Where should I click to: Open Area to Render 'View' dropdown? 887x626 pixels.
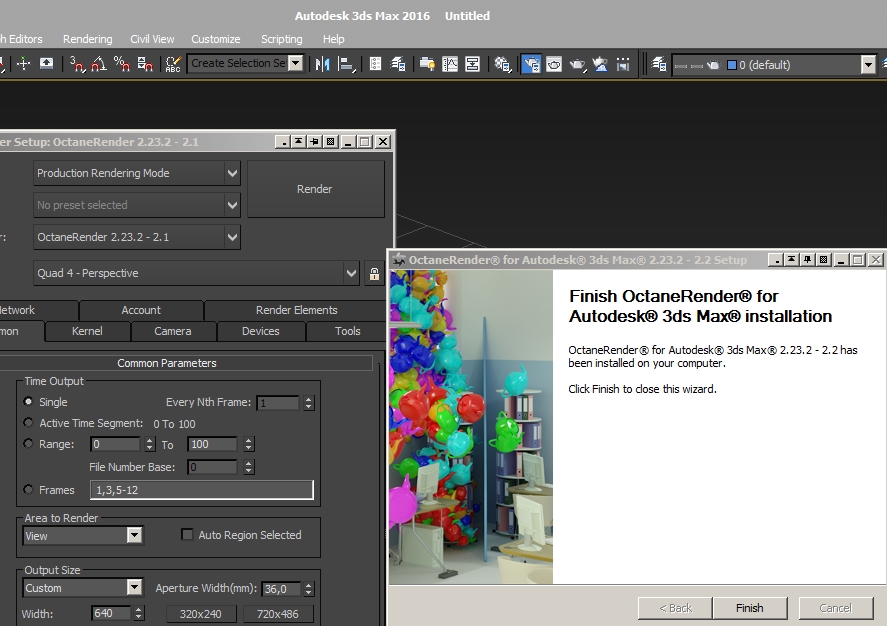83,536
